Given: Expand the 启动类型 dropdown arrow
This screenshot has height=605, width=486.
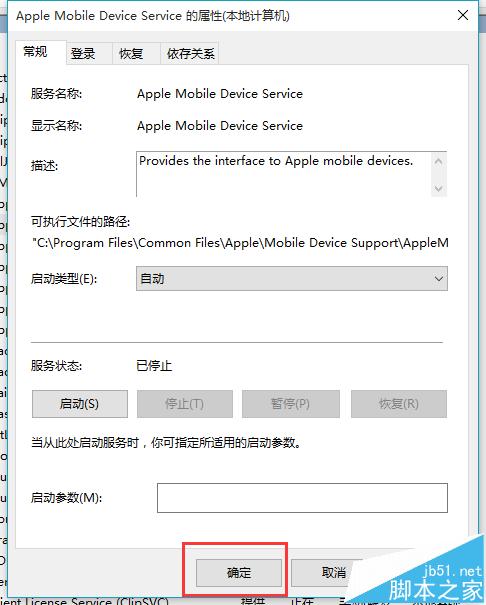Looking at the screenshot, I should pos(438,279).
